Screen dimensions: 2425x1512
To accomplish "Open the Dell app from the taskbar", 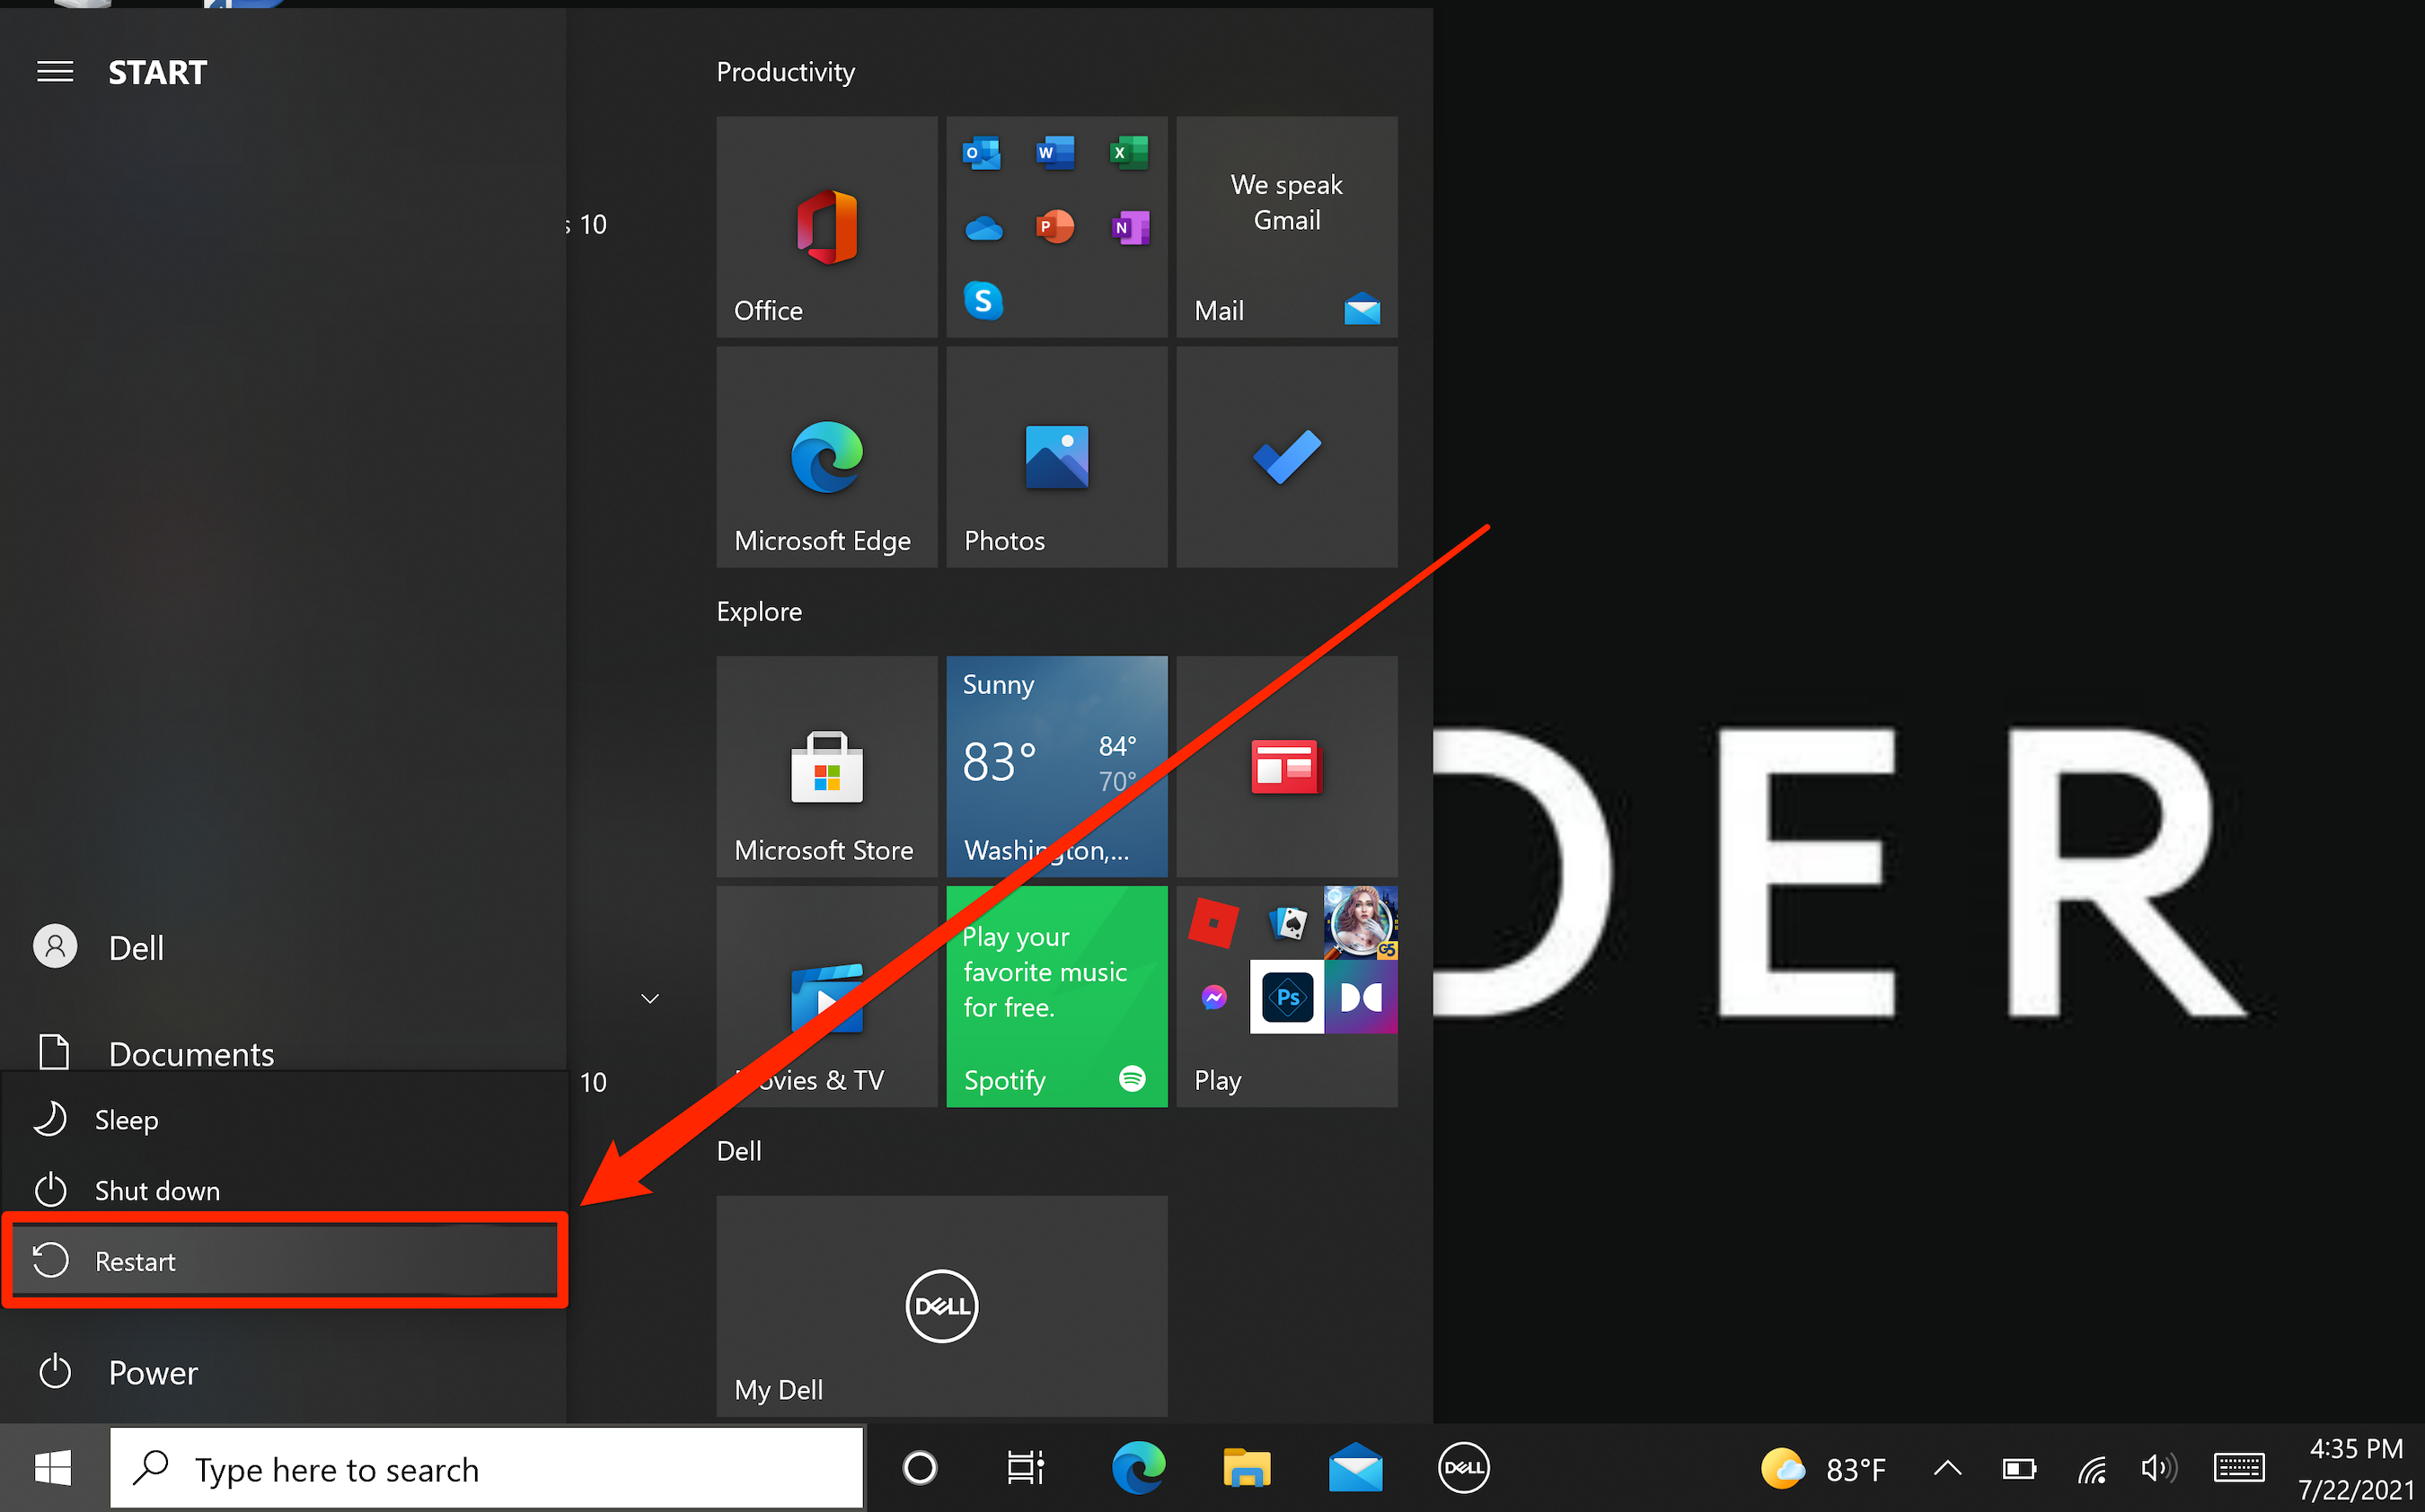I will click(1464, 1468).
